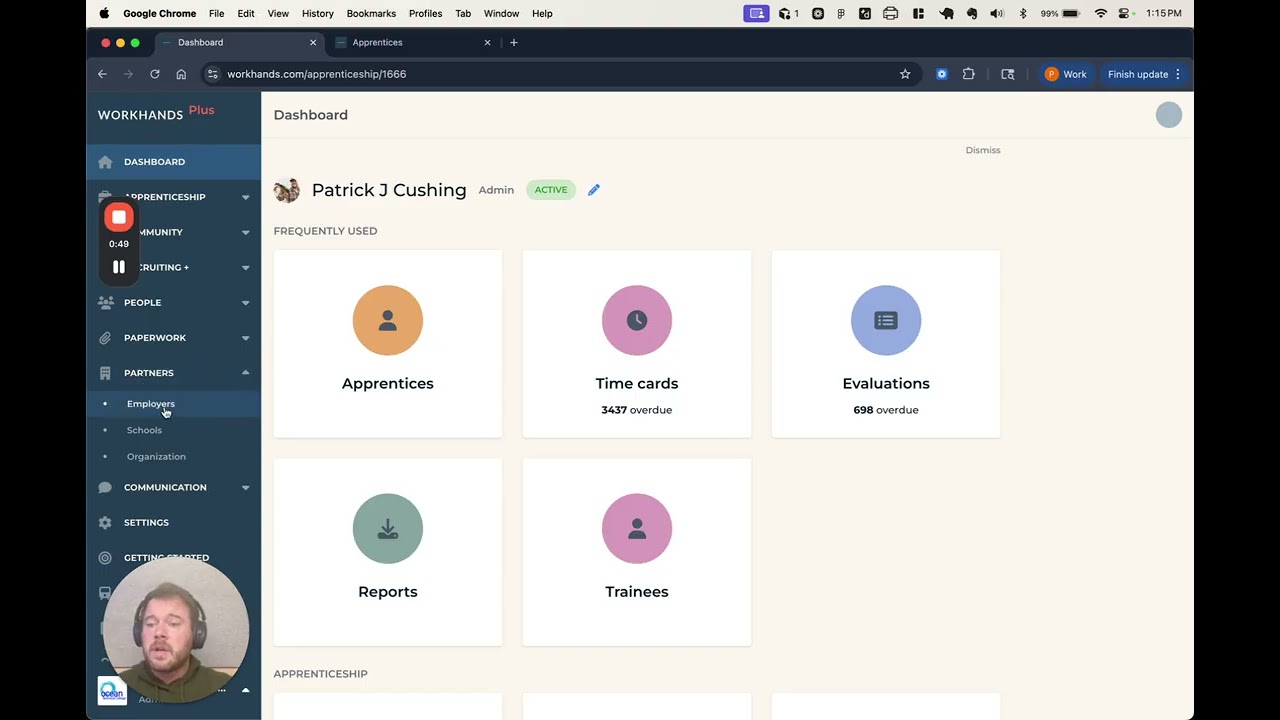1280x720 pixels.
Task: Open the Apple menu
Action: 104,14
